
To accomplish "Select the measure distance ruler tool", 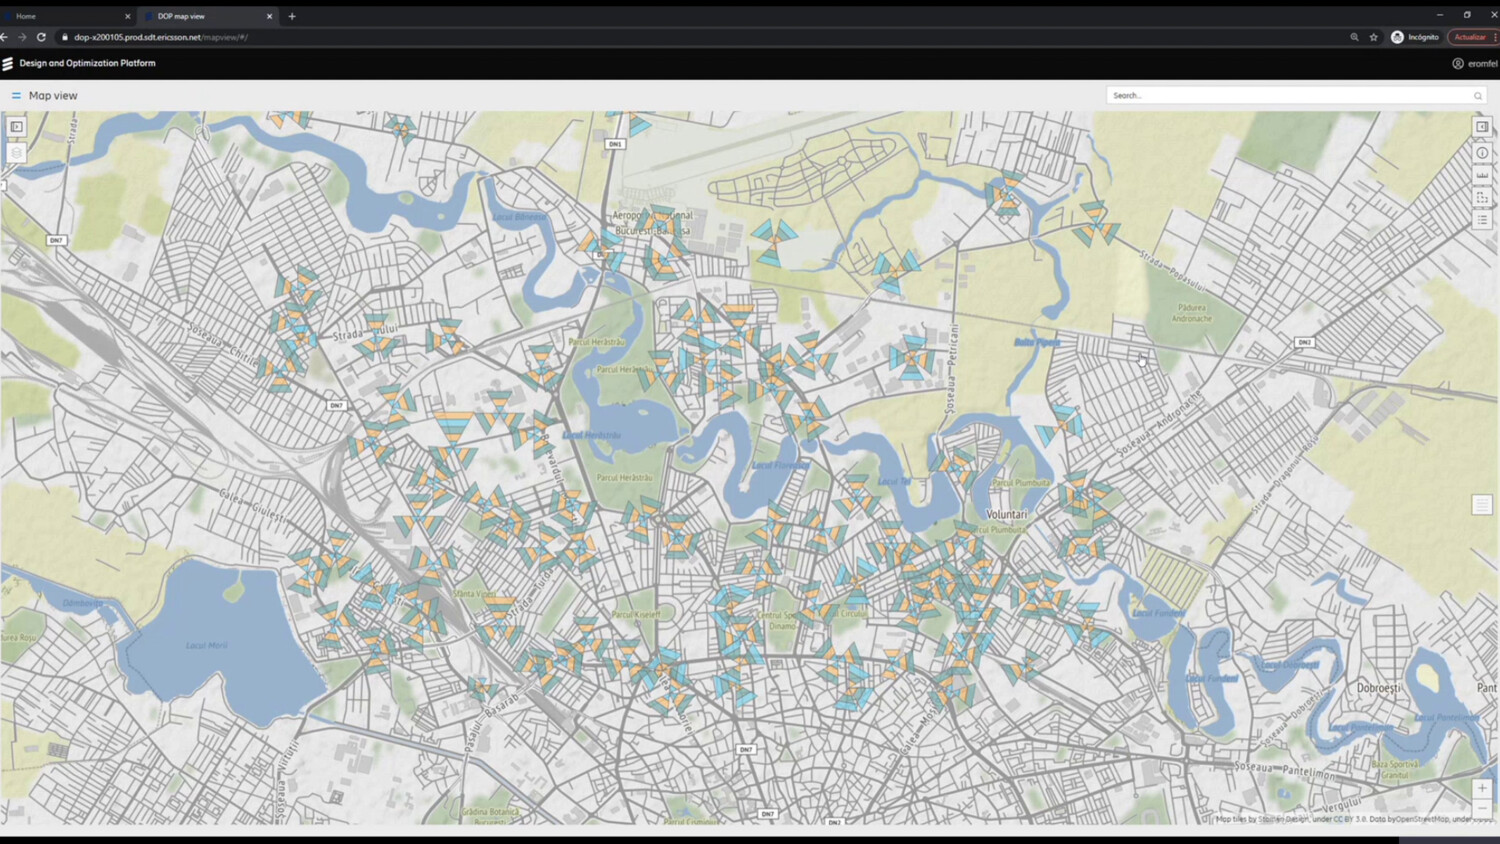I will 1482,175.
